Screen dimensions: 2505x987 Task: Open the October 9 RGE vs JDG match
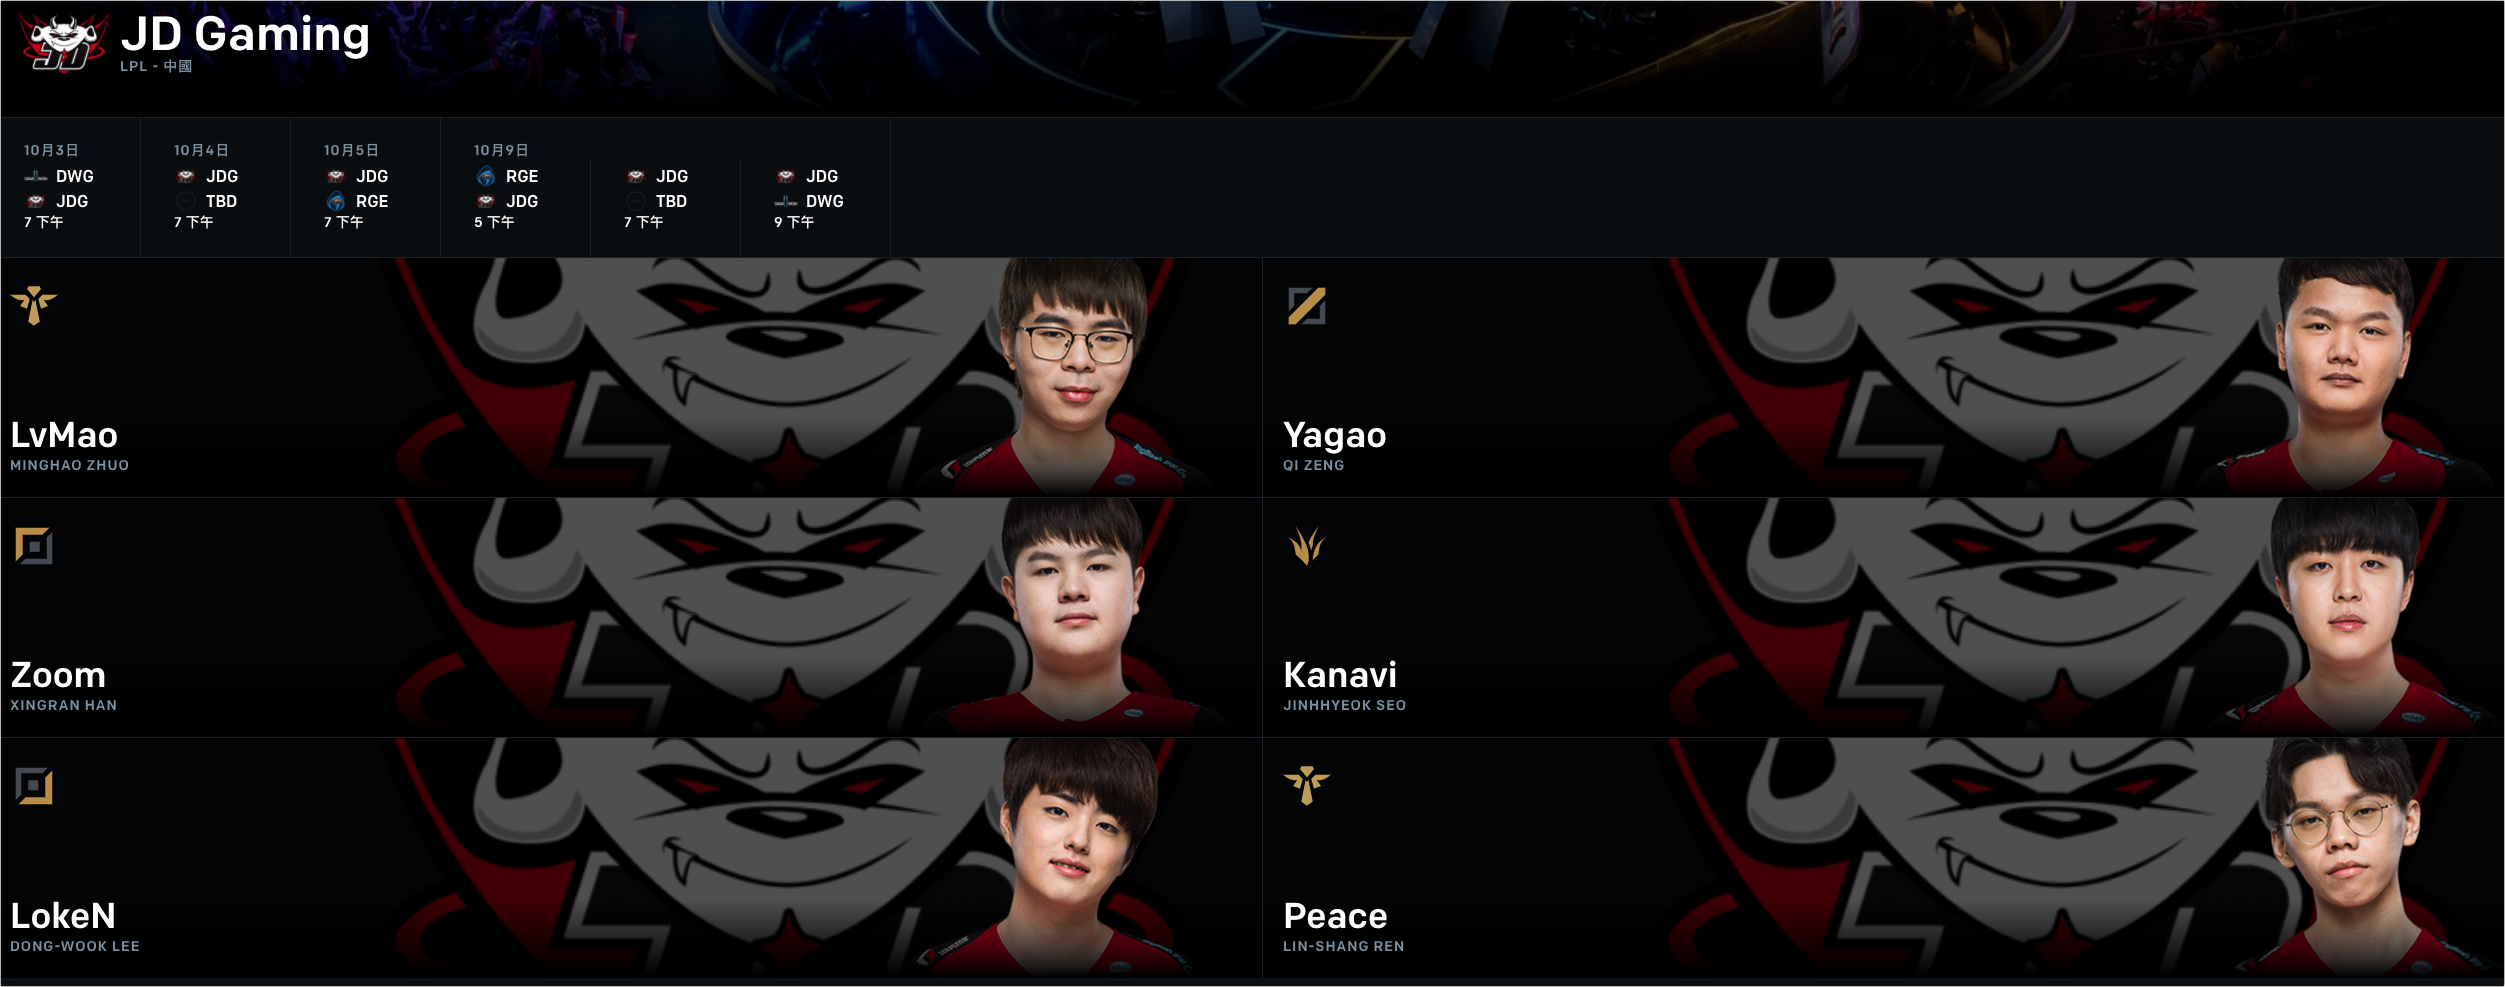[516, 187]
